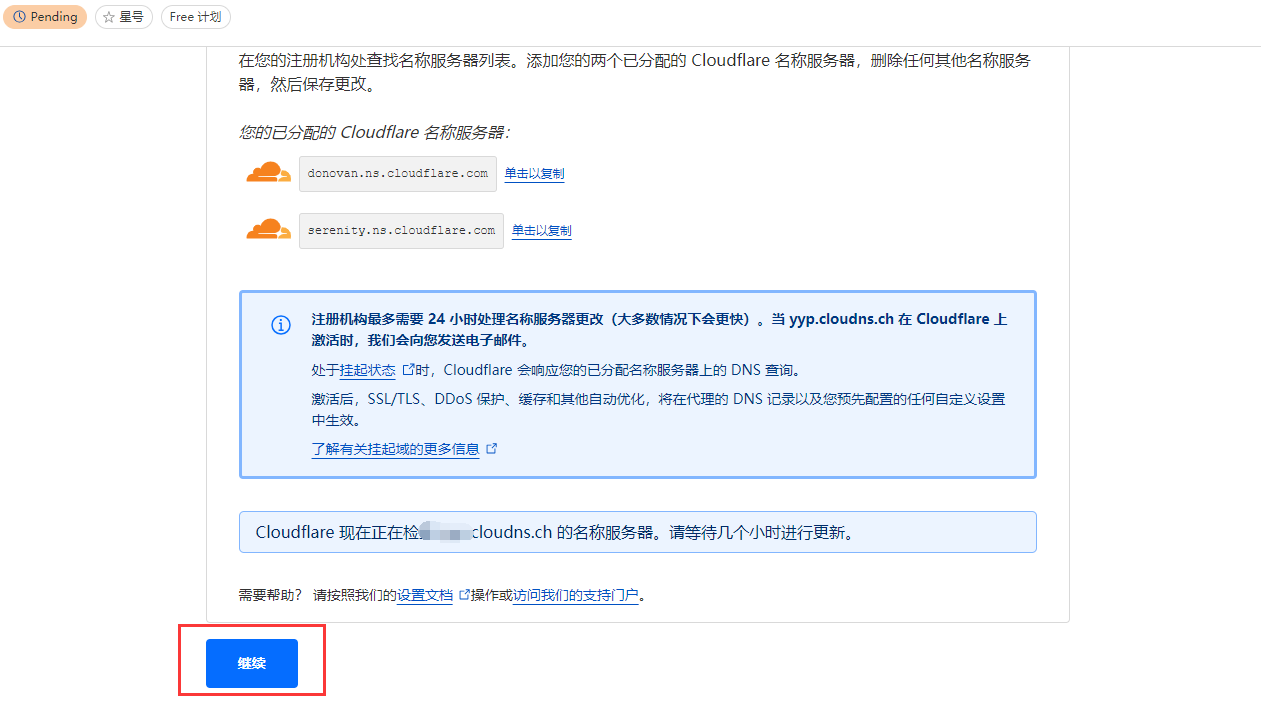Open the Free 计划 plan badge

click(x=196, y=17)
